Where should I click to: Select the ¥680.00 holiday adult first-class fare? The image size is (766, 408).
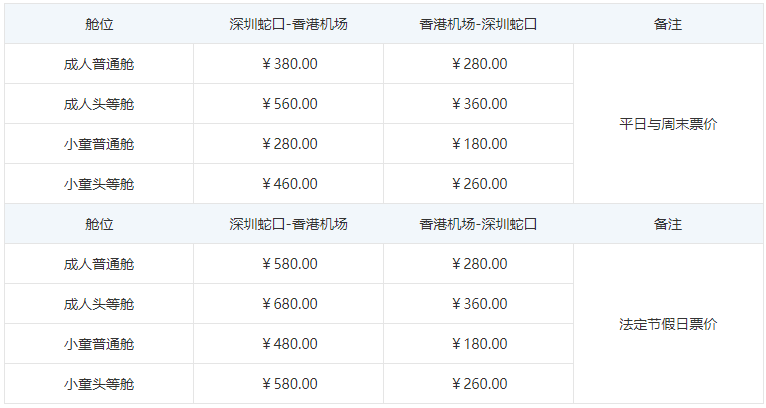coord(289,304)
